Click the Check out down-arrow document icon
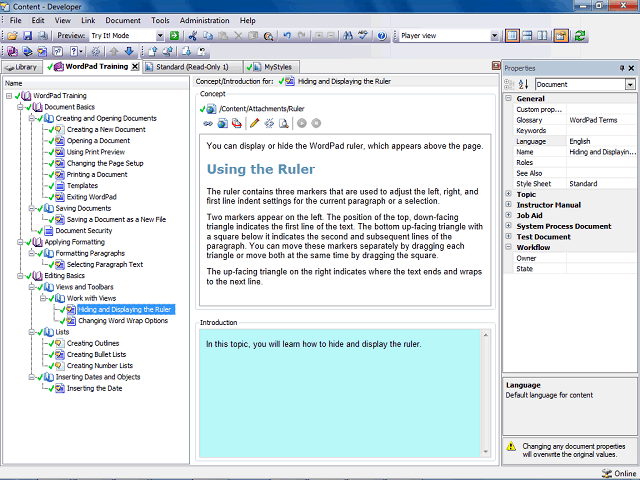This screenshot has height=480, width=640. [x=187, y=51]
